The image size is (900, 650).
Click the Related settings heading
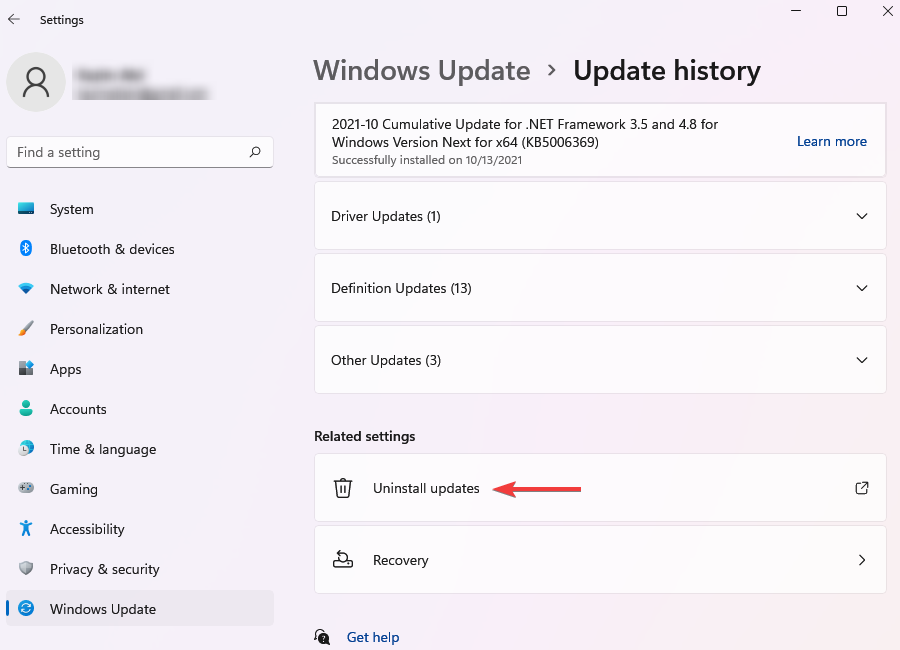point(364,436)
